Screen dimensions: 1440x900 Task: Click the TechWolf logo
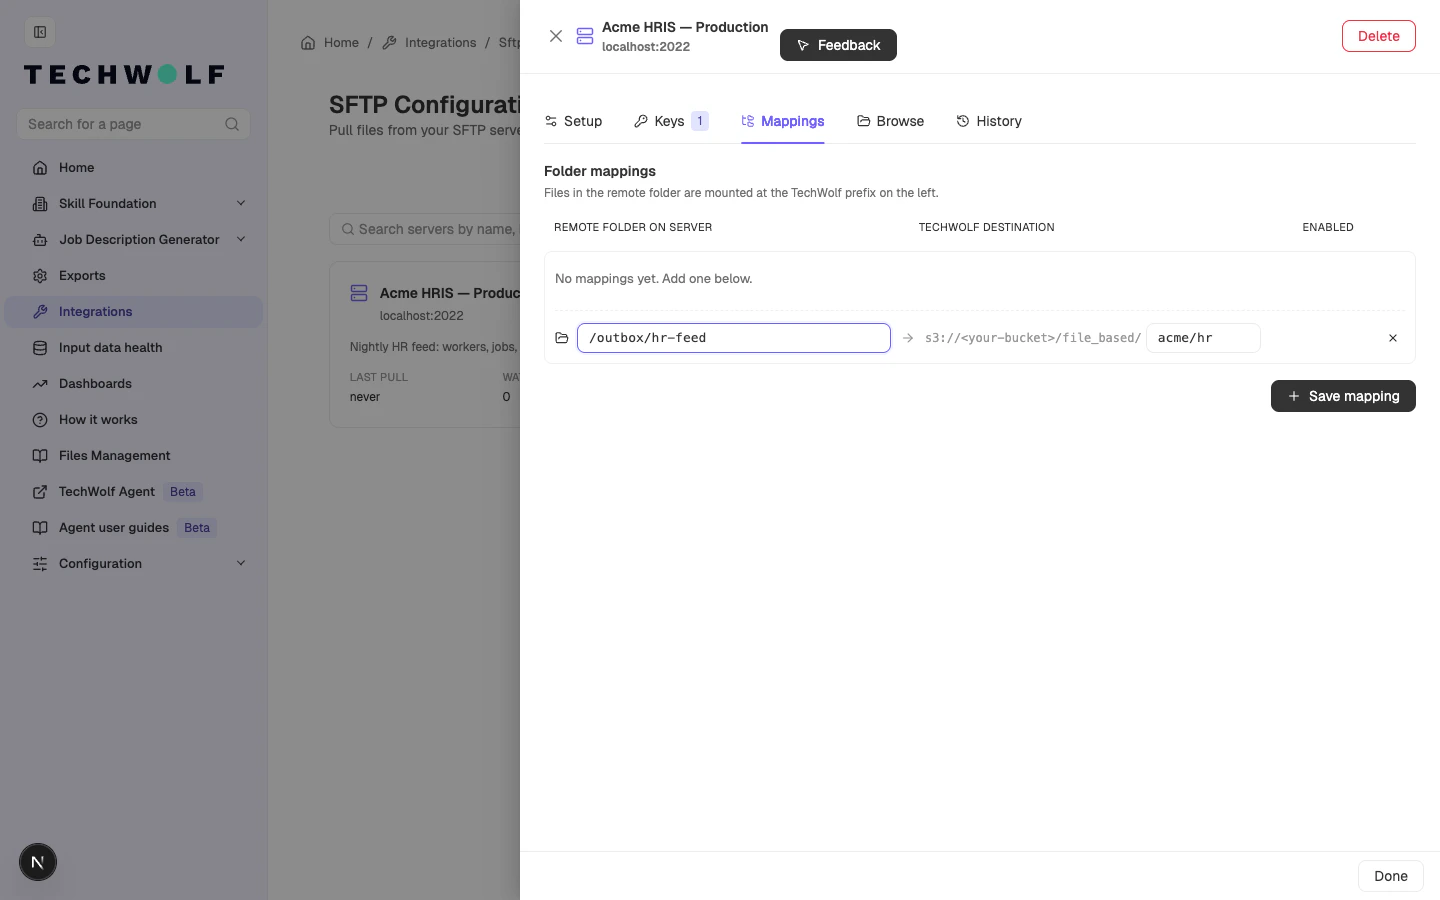pyautogui.click(x=124, y=75)
